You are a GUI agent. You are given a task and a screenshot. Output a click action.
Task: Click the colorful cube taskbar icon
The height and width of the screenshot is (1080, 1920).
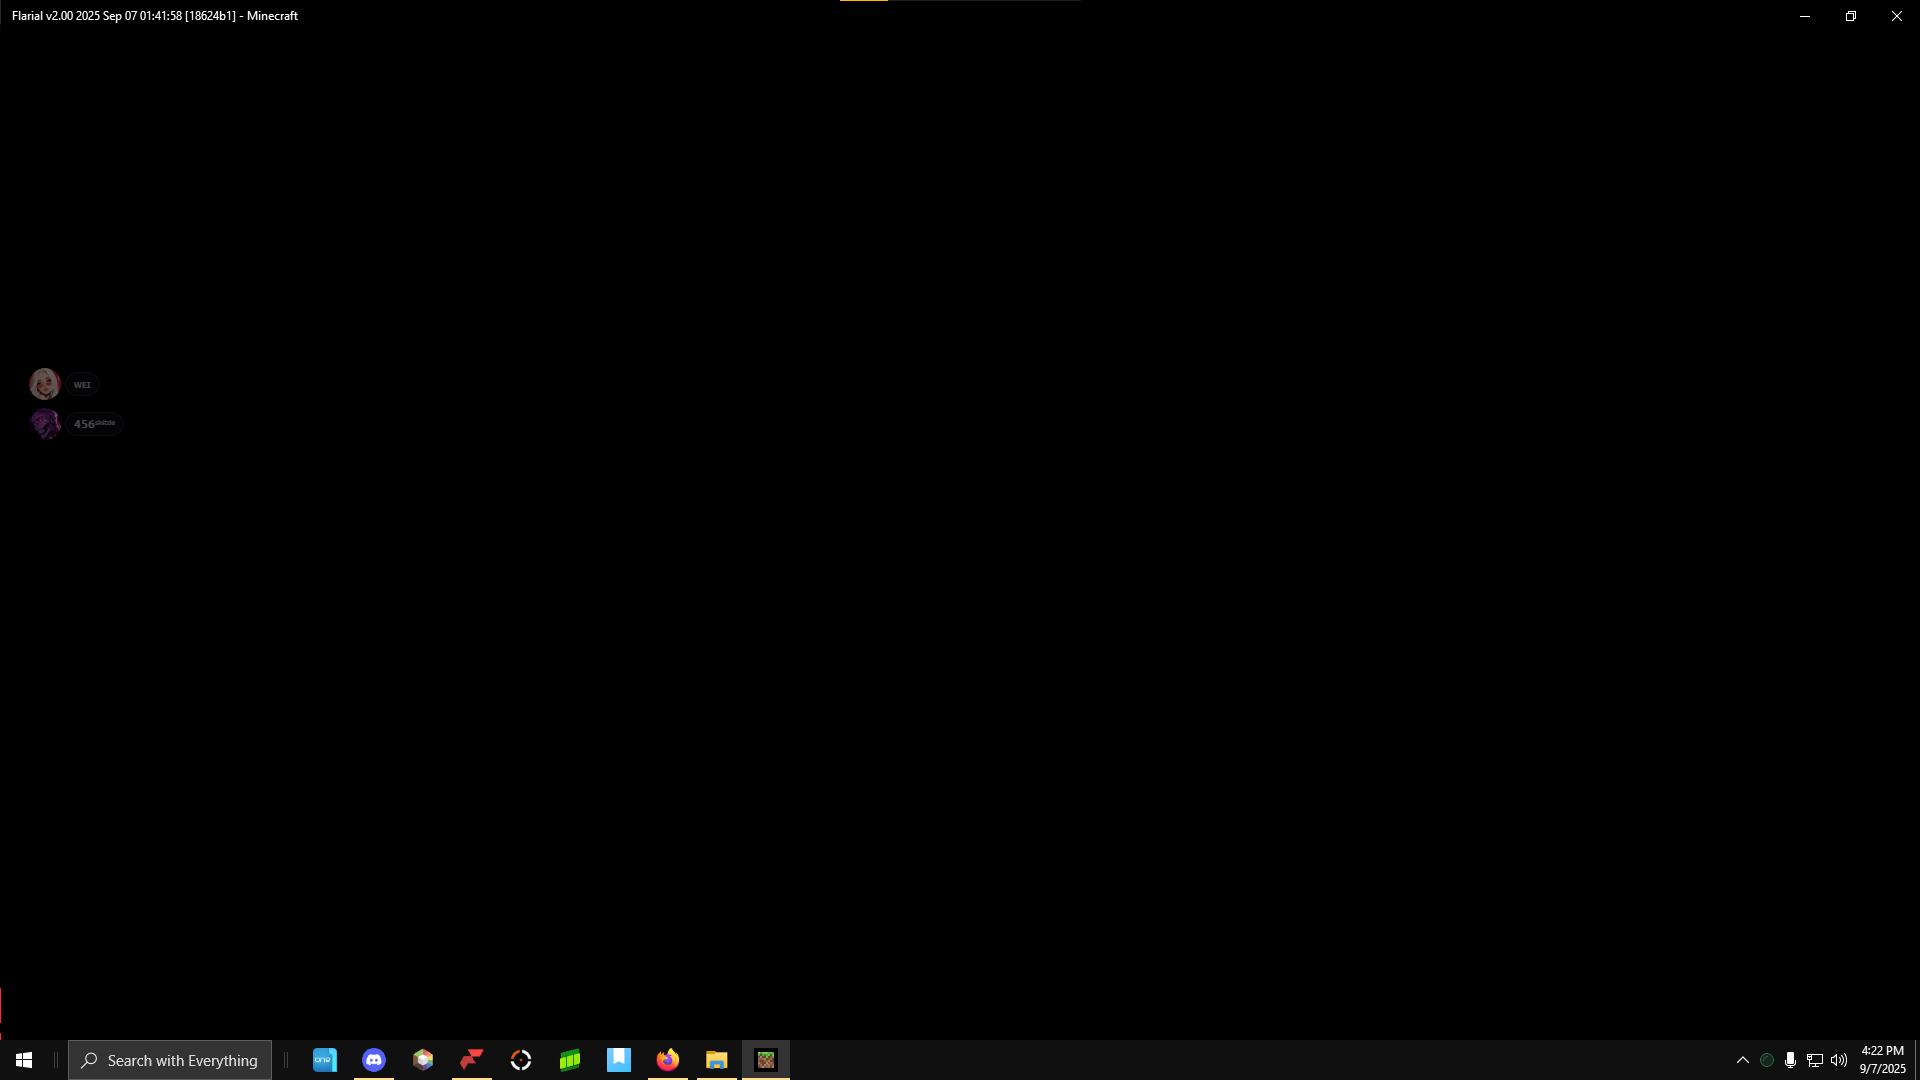[x=423, y=1060]
